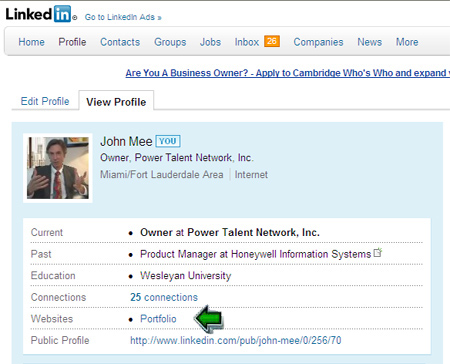This screenshot has height=364, width=450.
Task: Switch to the Edit Profile tab
Action: coord(45,101)
